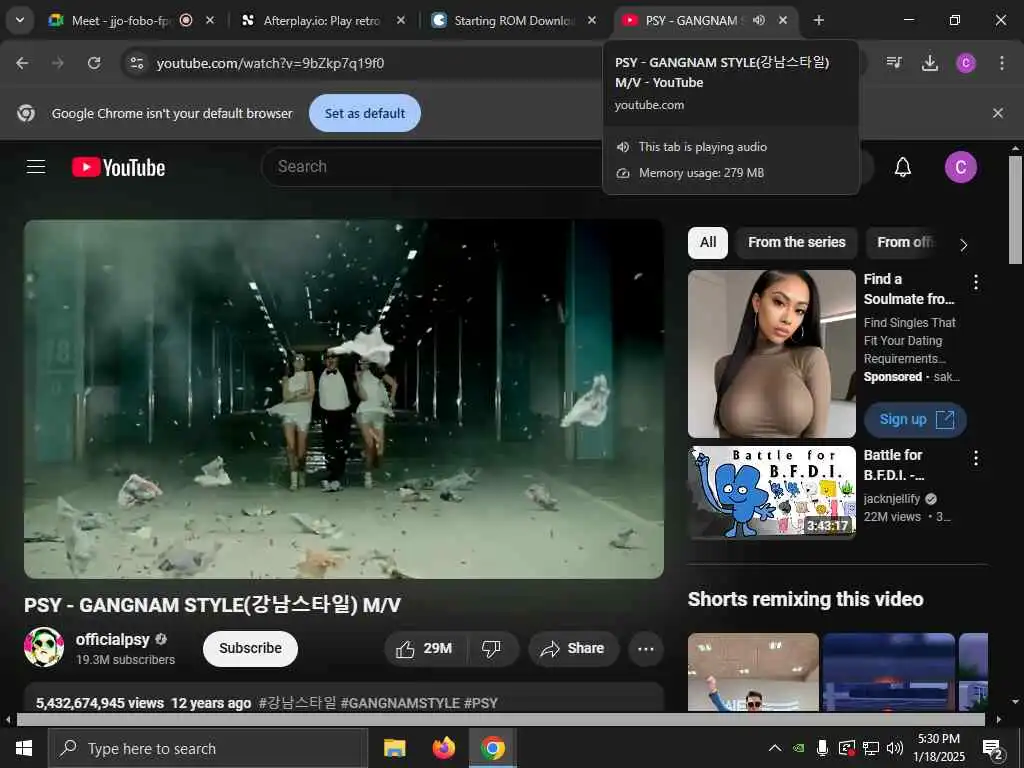Subscribe to officialpsy channel
Screen dimensions: 1024x768
coord(250,648)
